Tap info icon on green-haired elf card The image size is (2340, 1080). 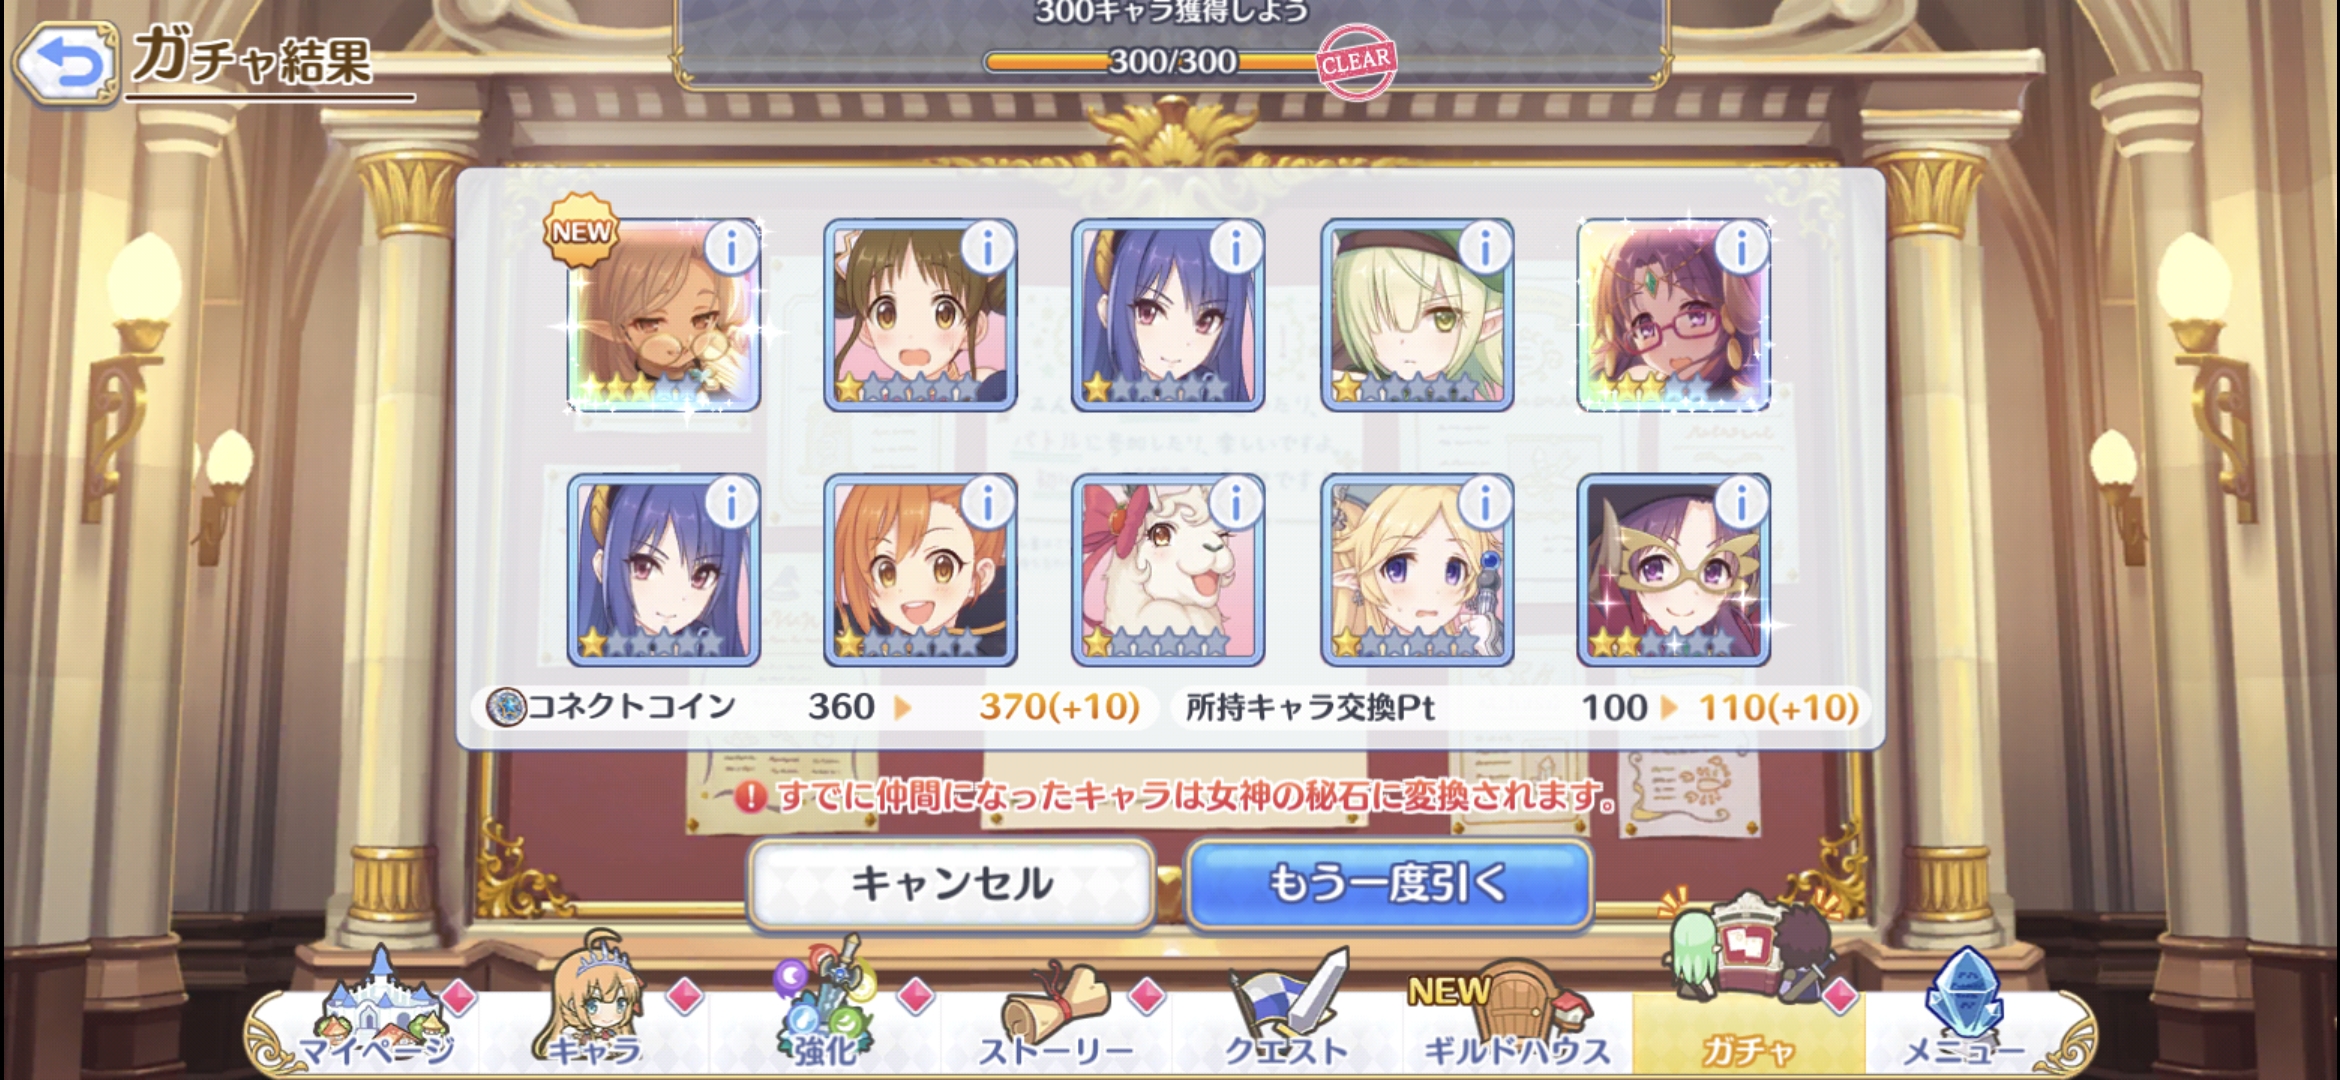tap(1485, 246)
